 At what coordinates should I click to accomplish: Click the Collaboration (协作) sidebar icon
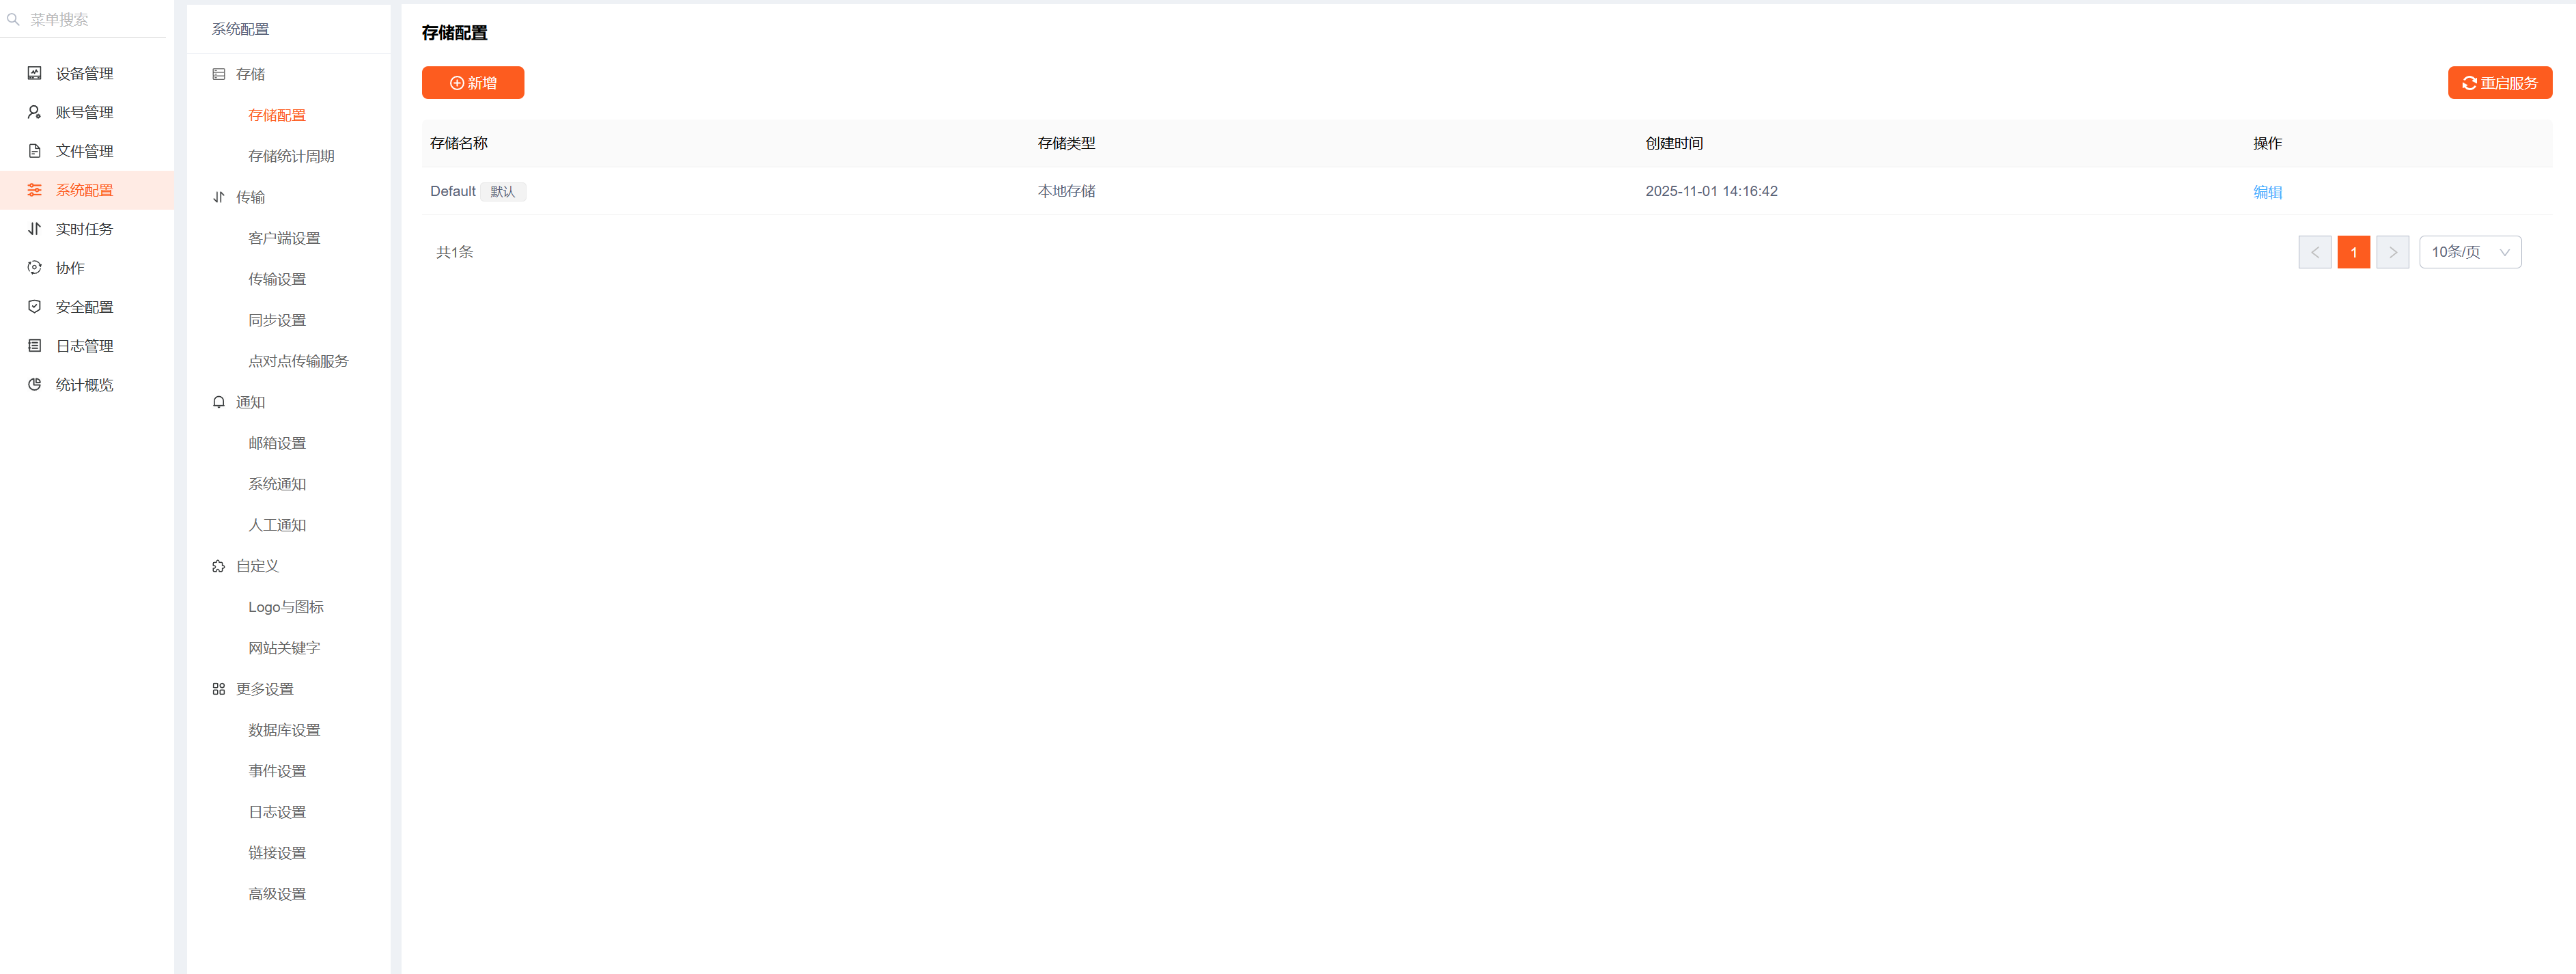34,268
